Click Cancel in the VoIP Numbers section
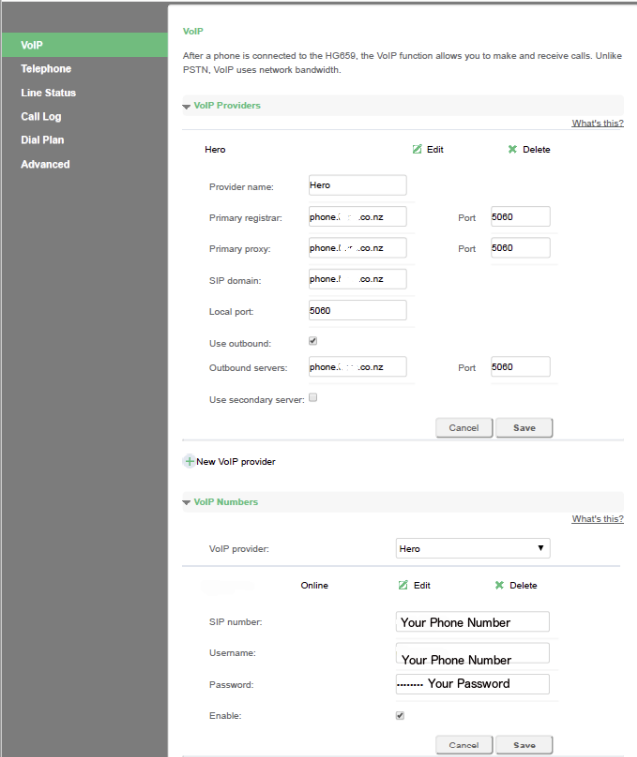The height and width of the screenshot is (757, 637). pos(464,745)
